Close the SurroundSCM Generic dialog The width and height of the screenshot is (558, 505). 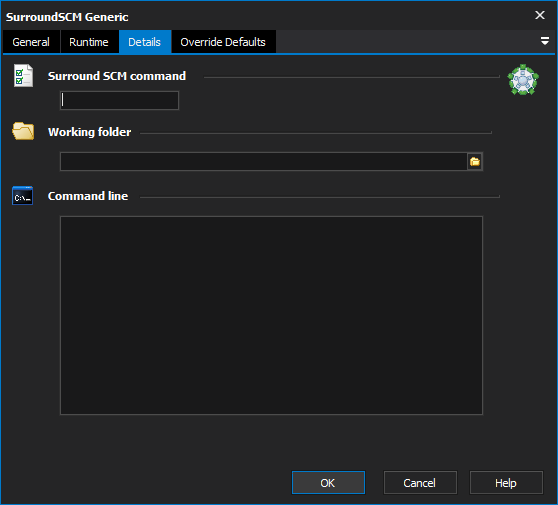click(x=540, y=15)
